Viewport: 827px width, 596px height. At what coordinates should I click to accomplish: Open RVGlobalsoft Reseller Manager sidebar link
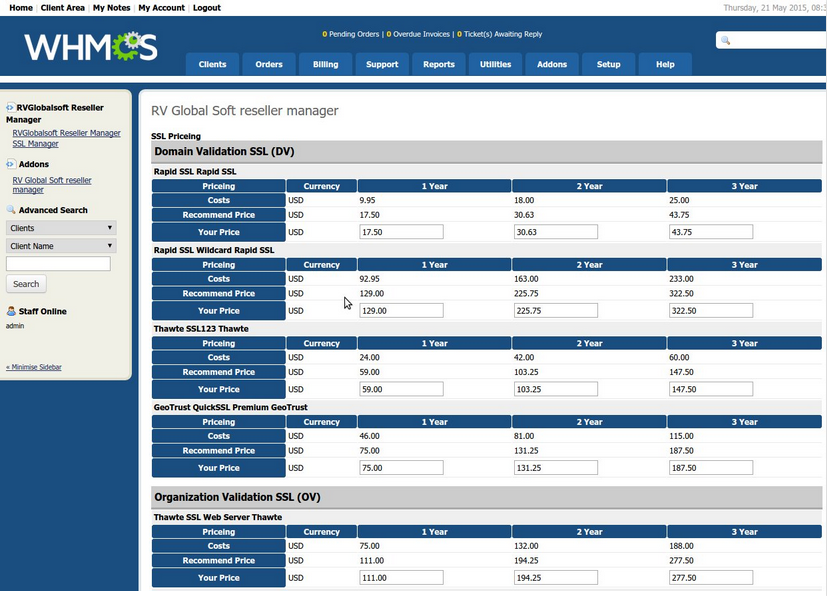66,133
